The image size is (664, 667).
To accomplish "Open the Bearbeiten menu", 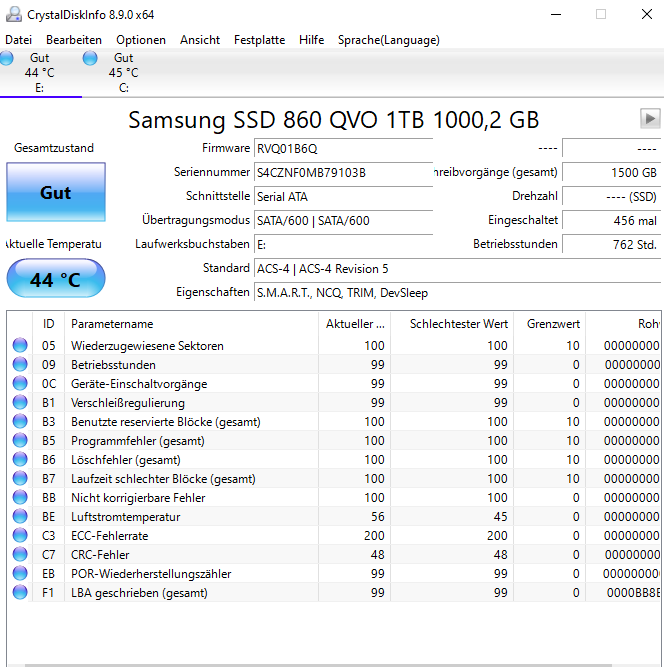I will [x=74, y=40].
